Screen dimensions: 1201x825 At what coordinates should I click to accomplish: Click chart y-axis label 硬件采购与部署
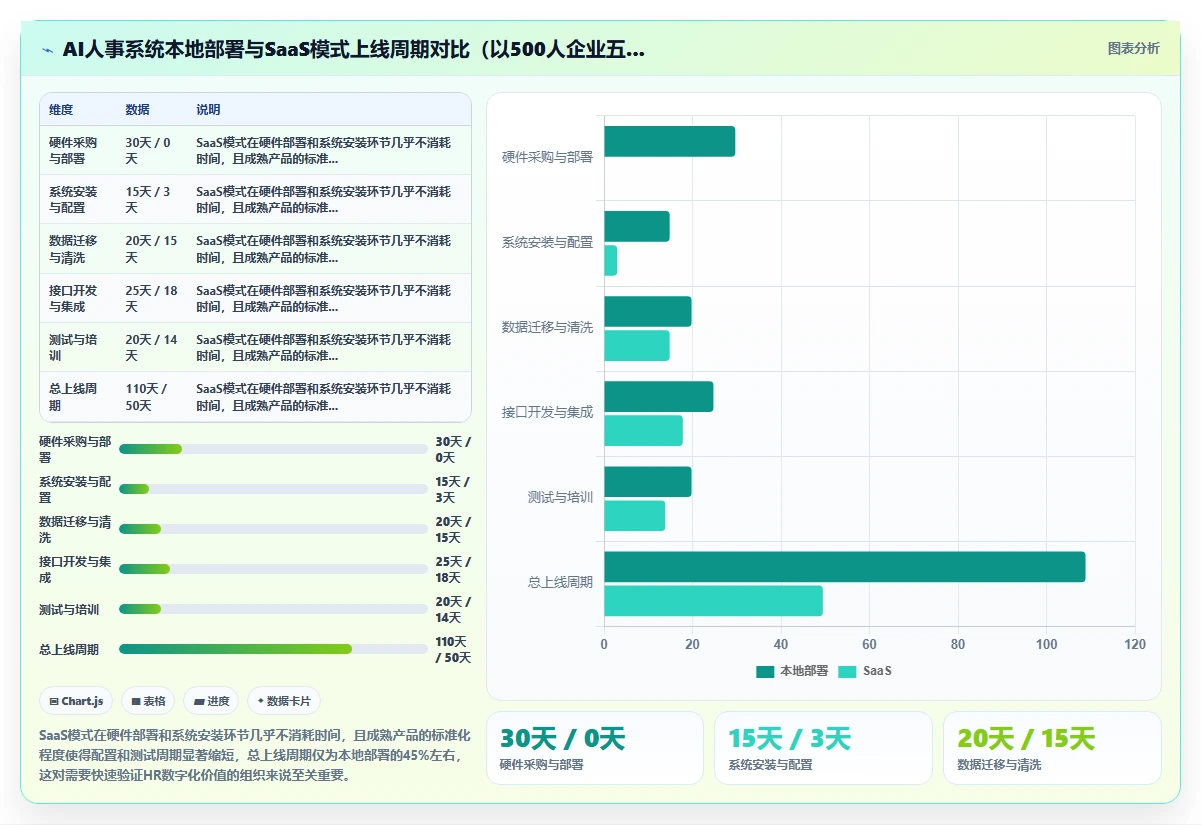point(547,157)
